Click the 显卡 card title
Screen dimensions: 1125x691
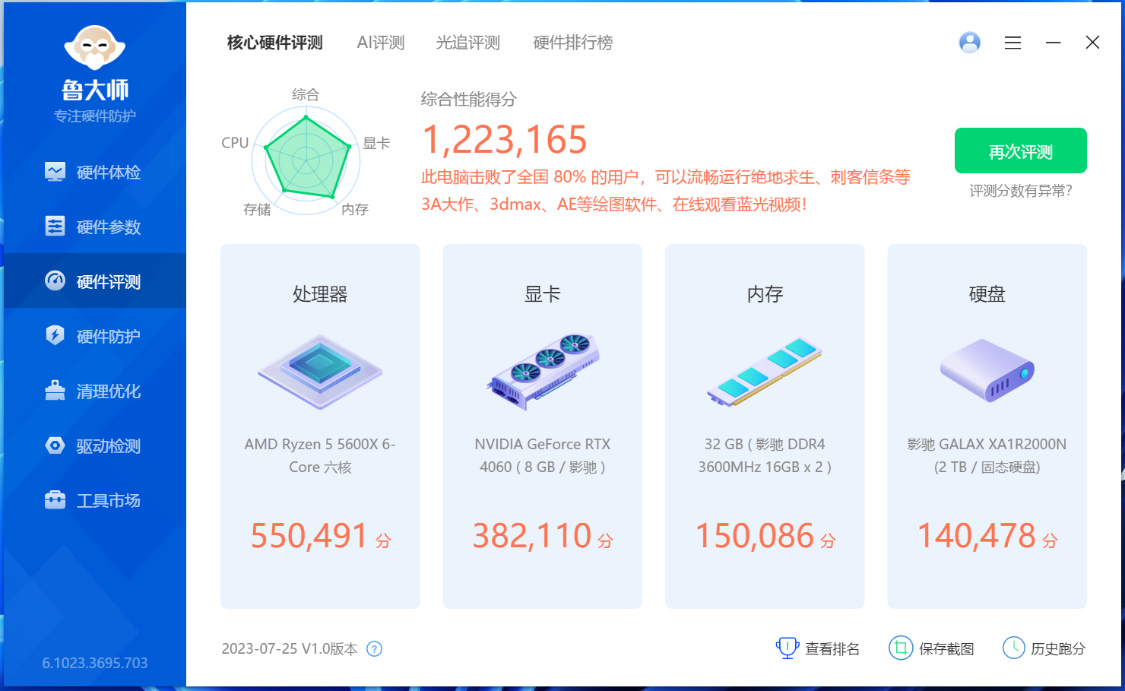click(542, 294)
